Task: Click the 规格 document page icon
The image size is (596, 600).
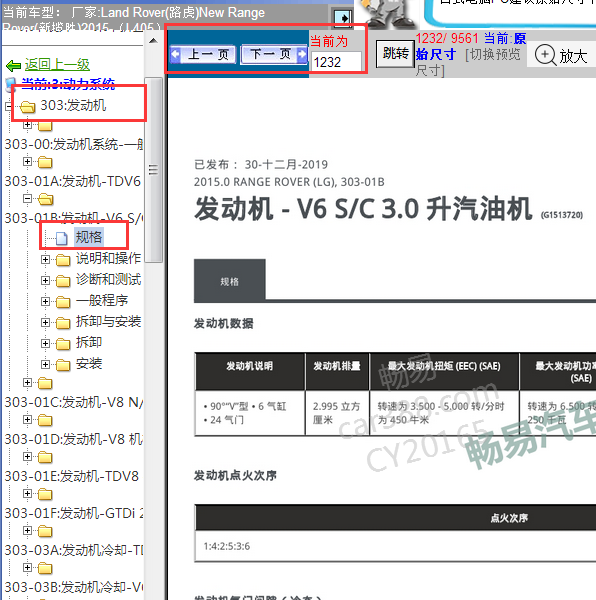Action: [62, 238]
